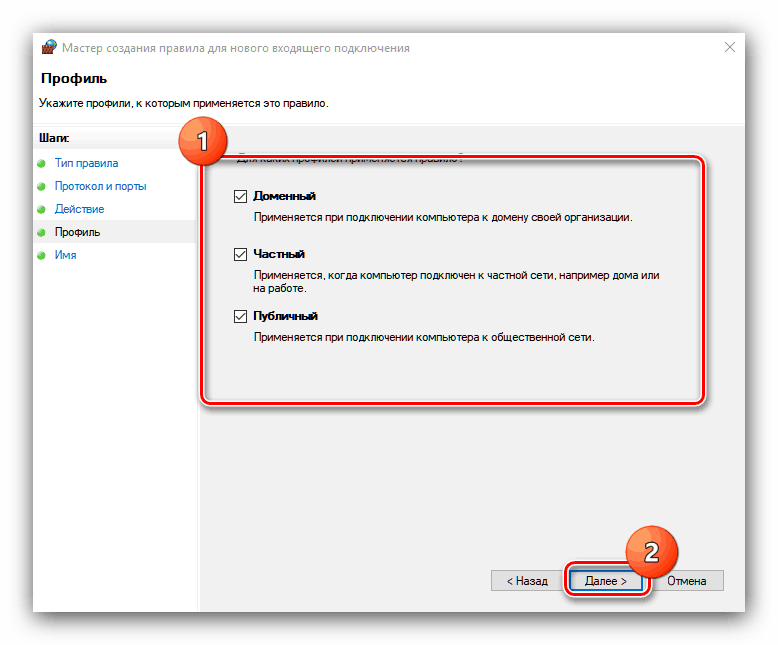Click the Шаги header in sidebar

(x=54, y=138)
